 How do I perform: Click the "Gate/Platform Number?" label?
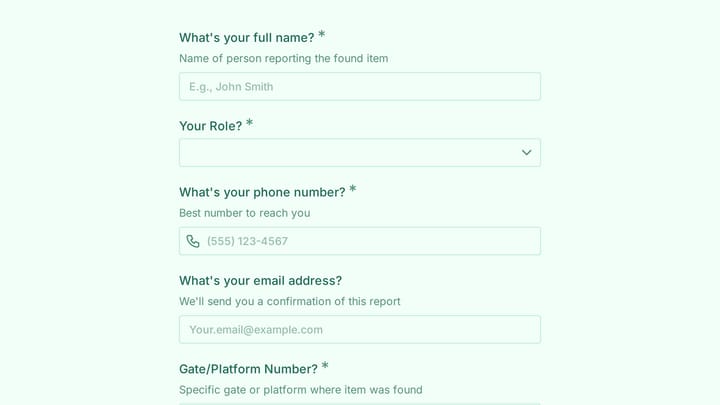pyautogui.click(x=248, y=369)
